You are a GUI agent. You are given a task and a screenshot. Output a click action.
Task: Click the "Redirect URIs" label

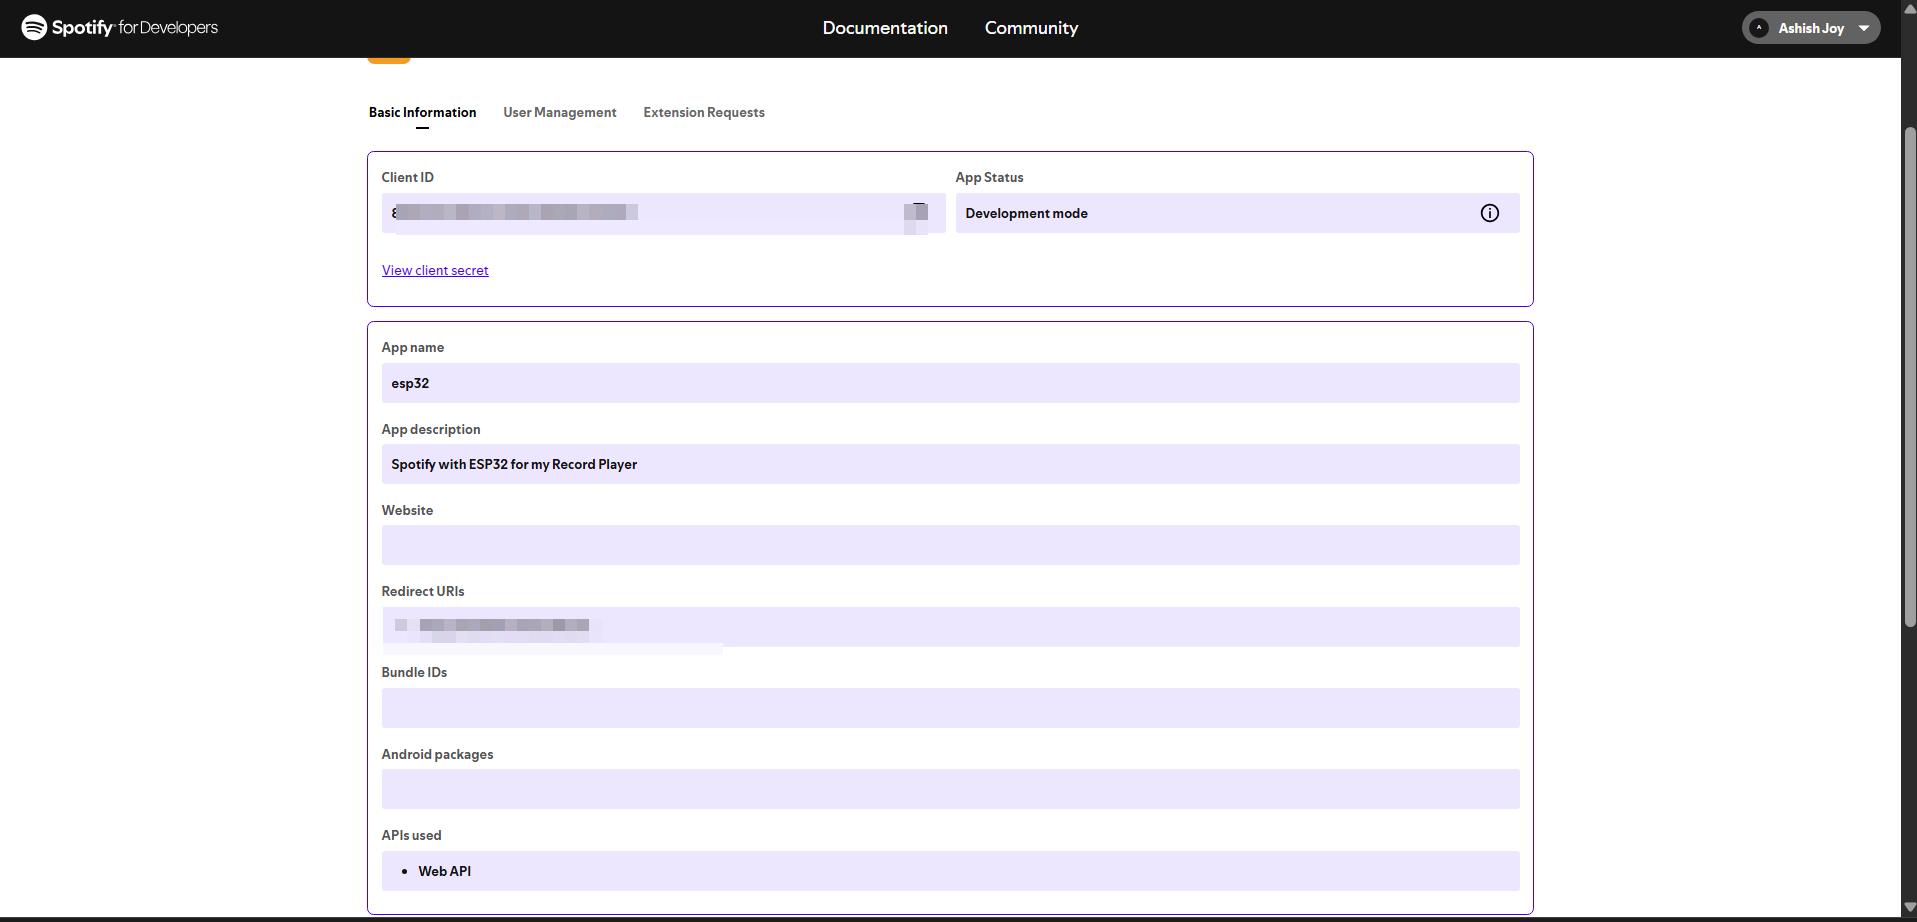[x=422, y=591]
